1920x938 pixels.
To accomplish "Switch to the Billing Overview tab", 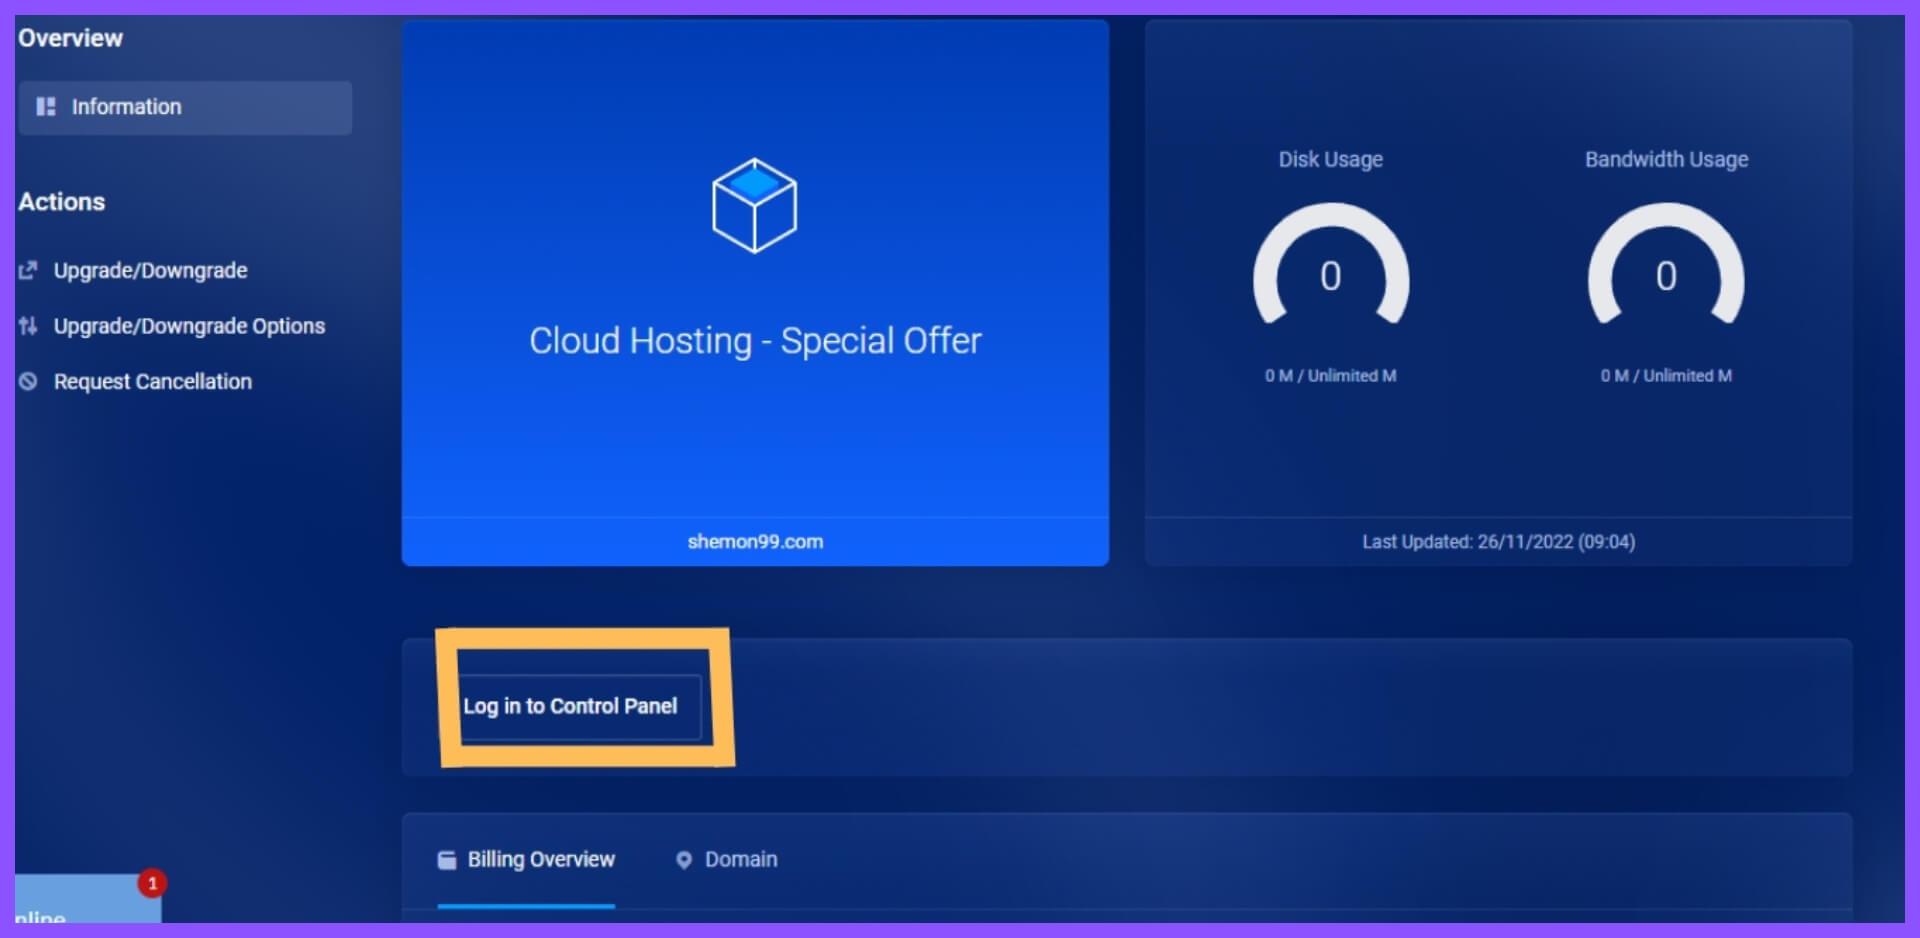I will (541, 860).
